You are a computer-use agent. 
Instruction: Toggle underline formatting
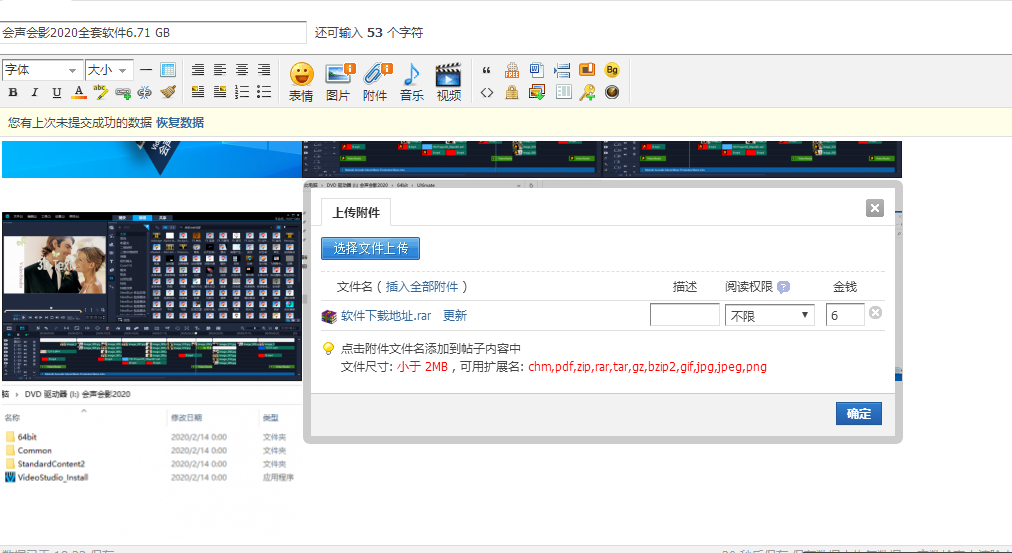point(57,92)
